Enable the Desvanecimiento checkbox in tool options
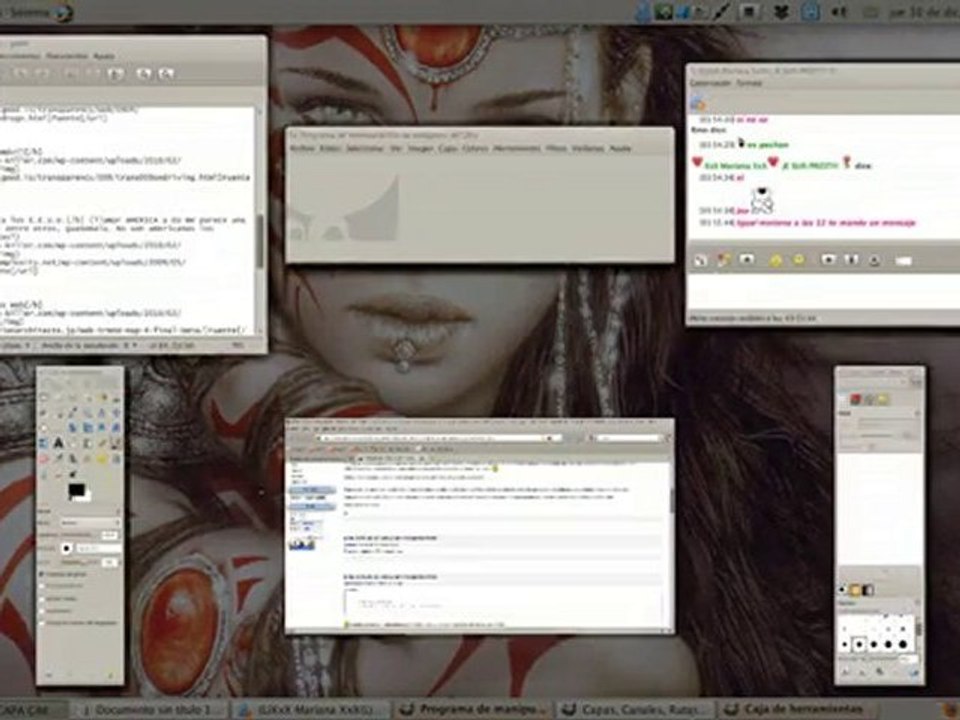Screen dimensions: 960x720 tap(41, 586)
